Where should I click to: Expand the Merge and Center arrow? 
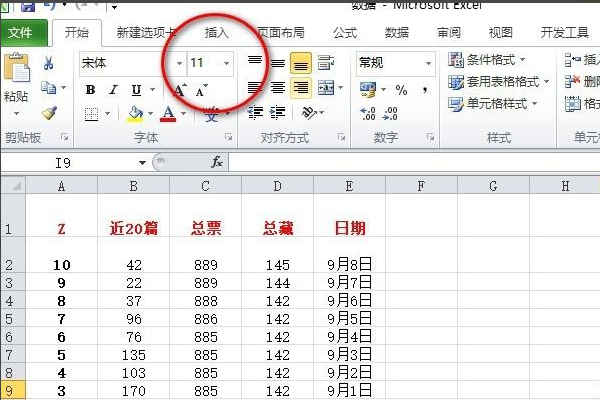[x=340, y=88]
